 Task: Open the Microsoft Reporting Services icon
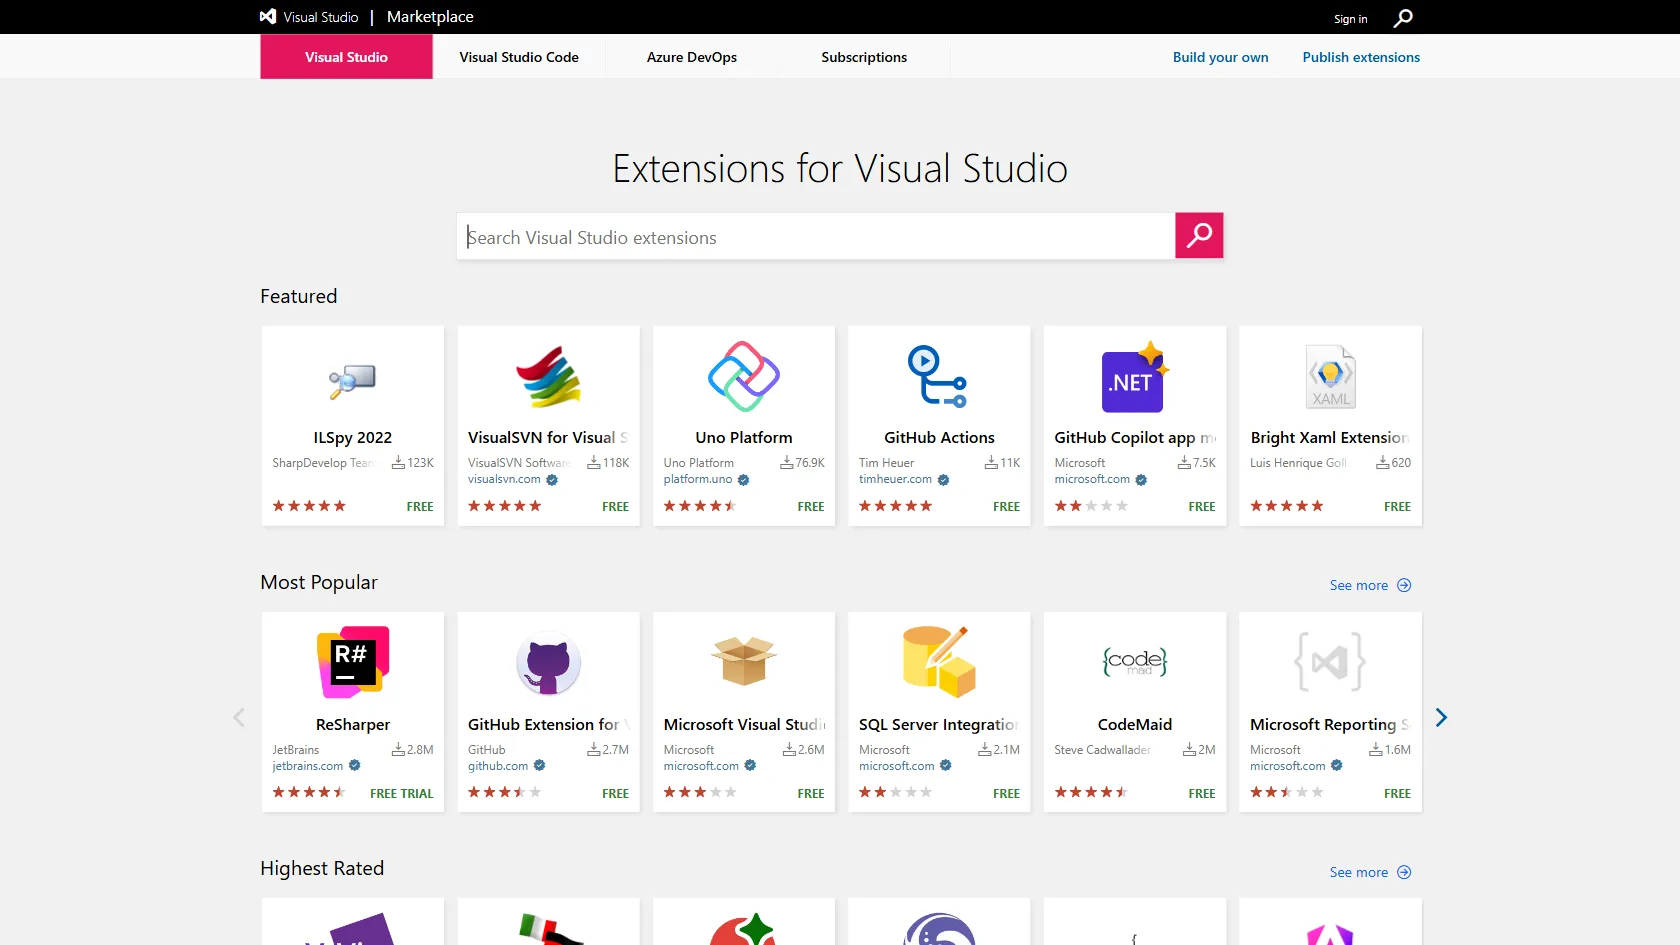coord(1330,662)
